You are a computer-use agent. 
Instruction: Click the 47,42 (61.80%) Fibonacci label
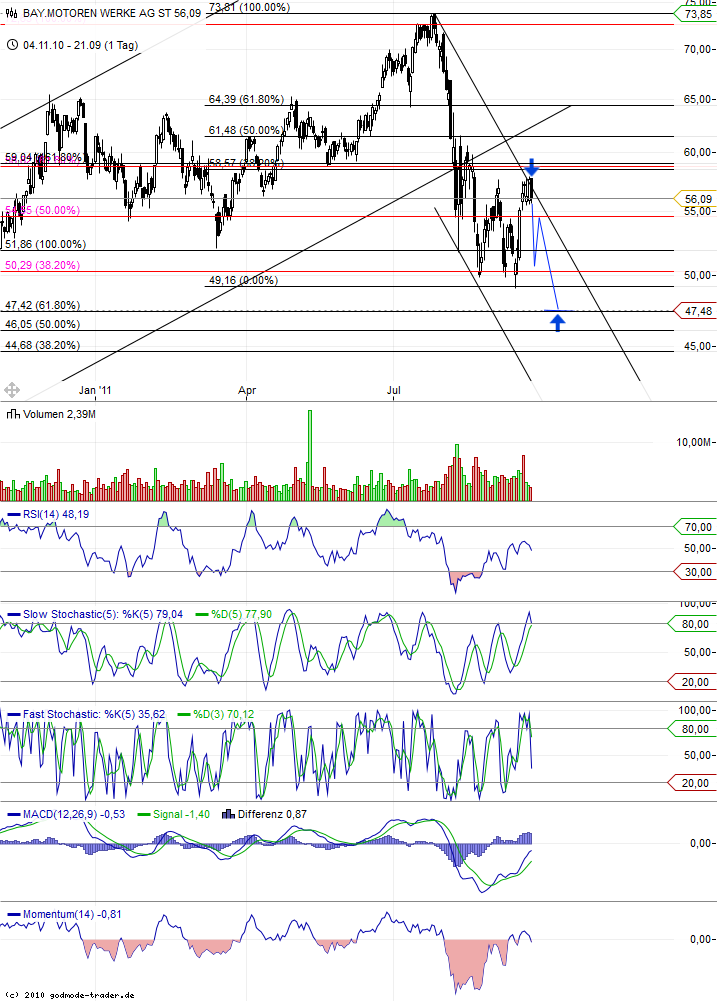pyautogui.click(x=42, y=305)
